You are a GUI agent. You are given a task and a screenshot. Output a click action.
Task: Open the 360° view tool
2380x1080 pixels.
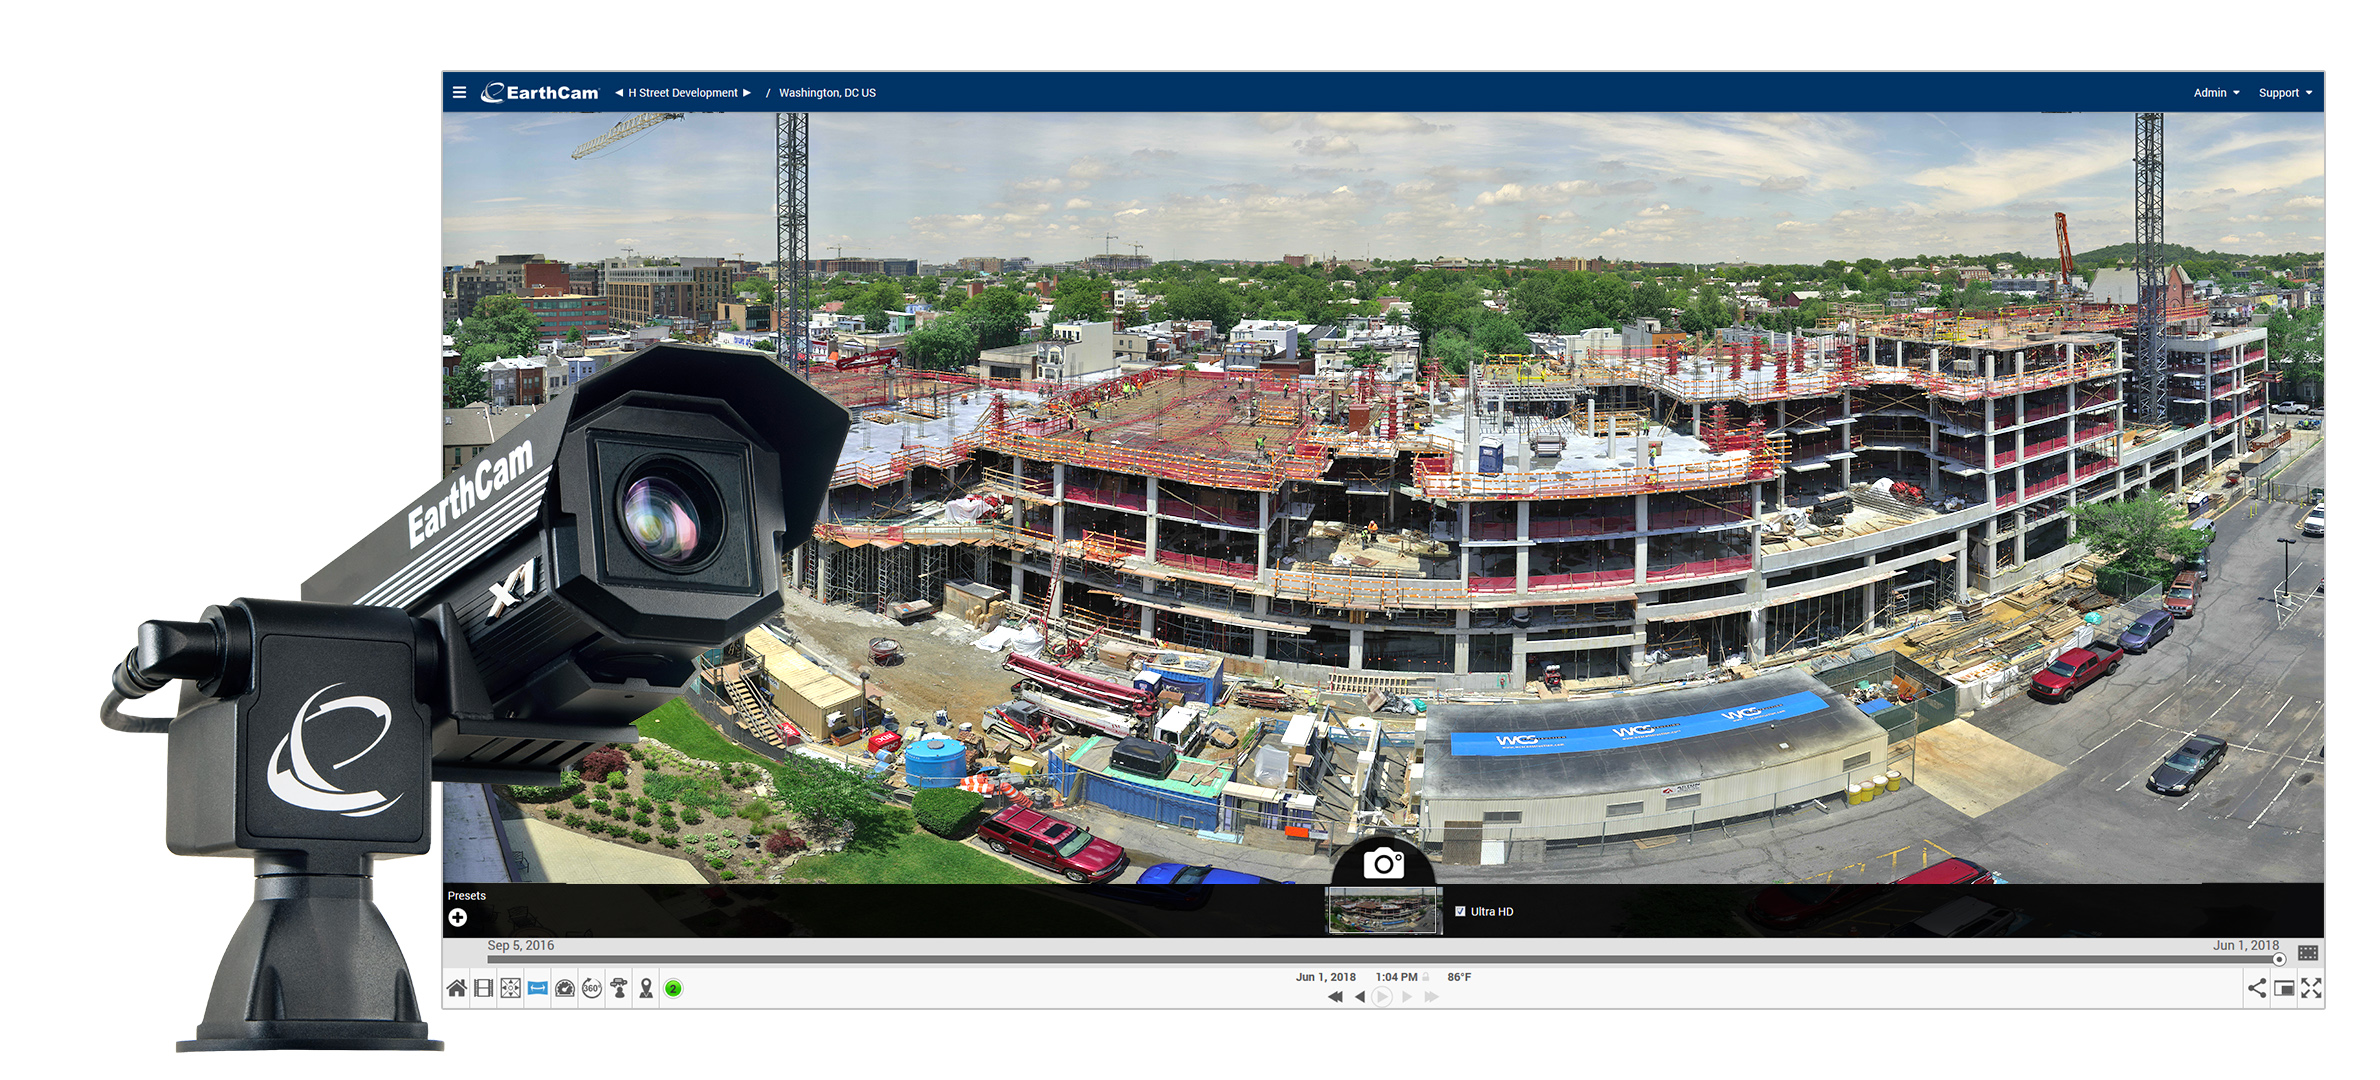coord(592,988)
